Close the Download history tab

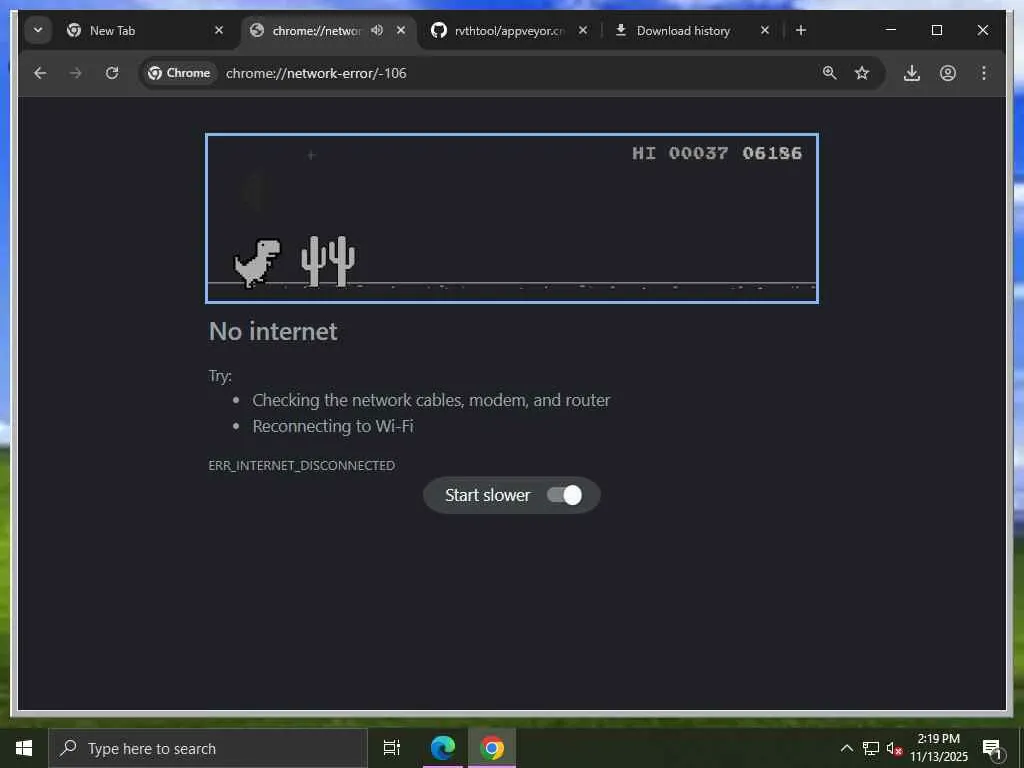(765, 30)
